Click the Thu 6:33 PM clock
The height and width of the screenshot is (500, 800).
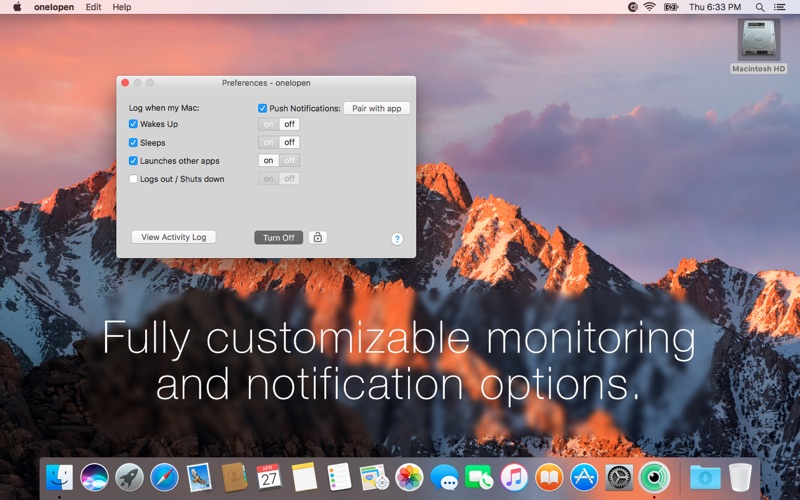pyautogui.click(x=715, y=7)
